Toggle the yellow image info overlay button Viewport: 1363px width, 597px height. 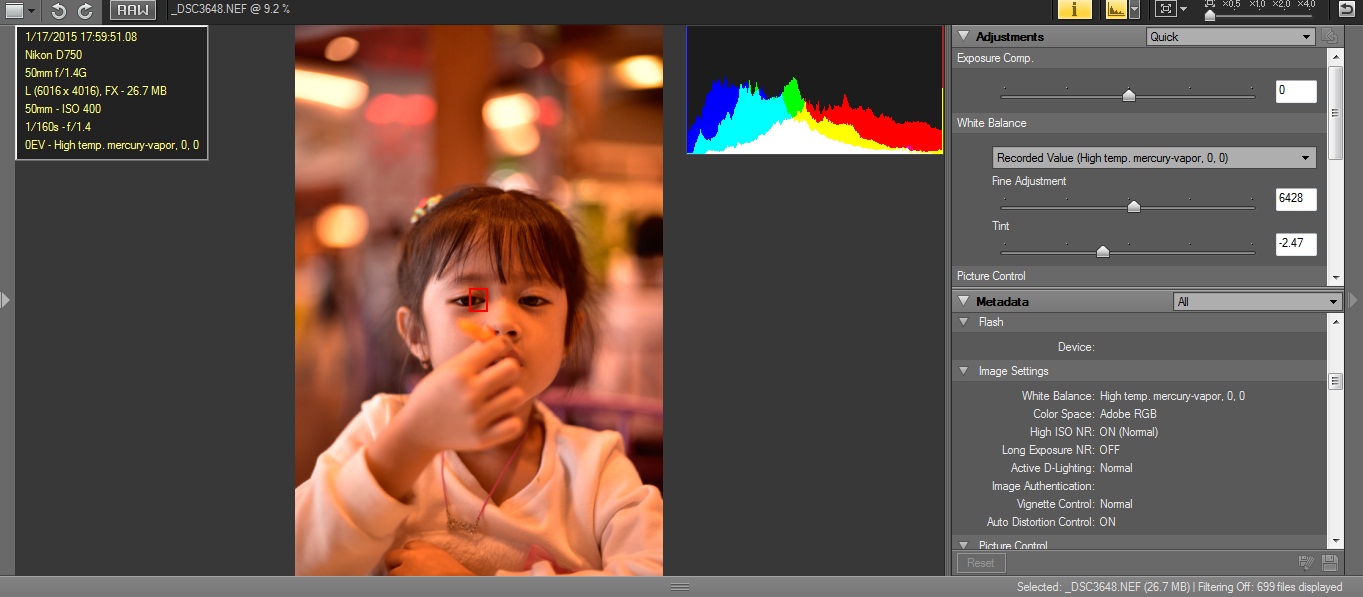[1074, 10]
